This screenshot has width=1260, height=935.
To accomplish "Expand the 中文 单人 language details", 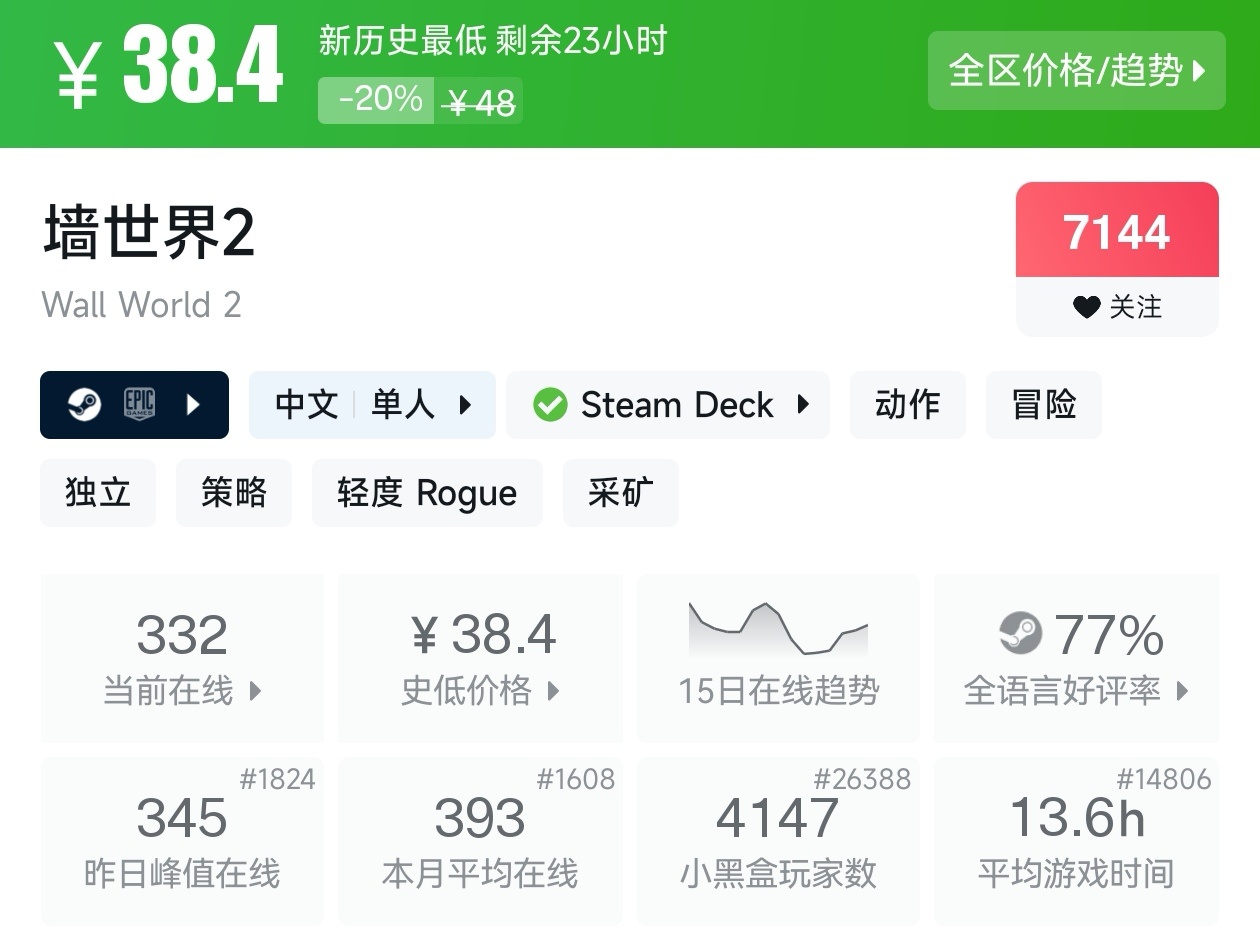I will tap(372, 405).
